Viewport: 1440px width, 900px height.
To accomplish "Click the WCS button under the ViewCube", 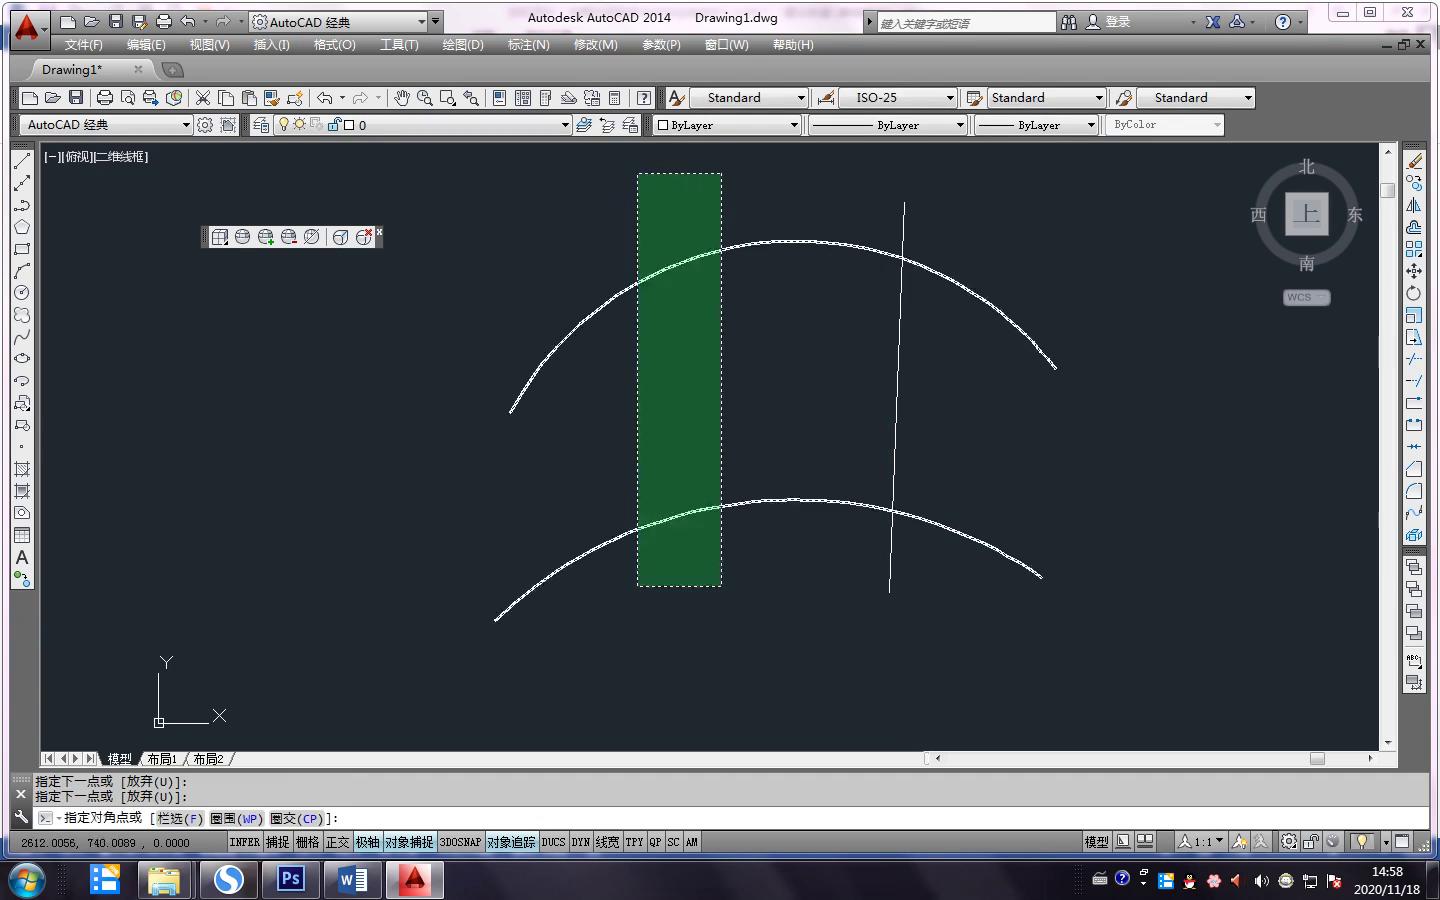I will click(1305, 297).
